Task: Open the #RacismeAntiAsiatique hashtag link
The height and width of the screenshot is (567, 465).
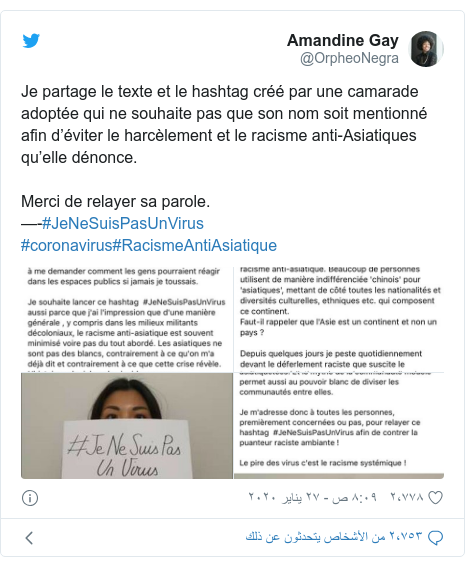Action: click(x=195, y=246)
